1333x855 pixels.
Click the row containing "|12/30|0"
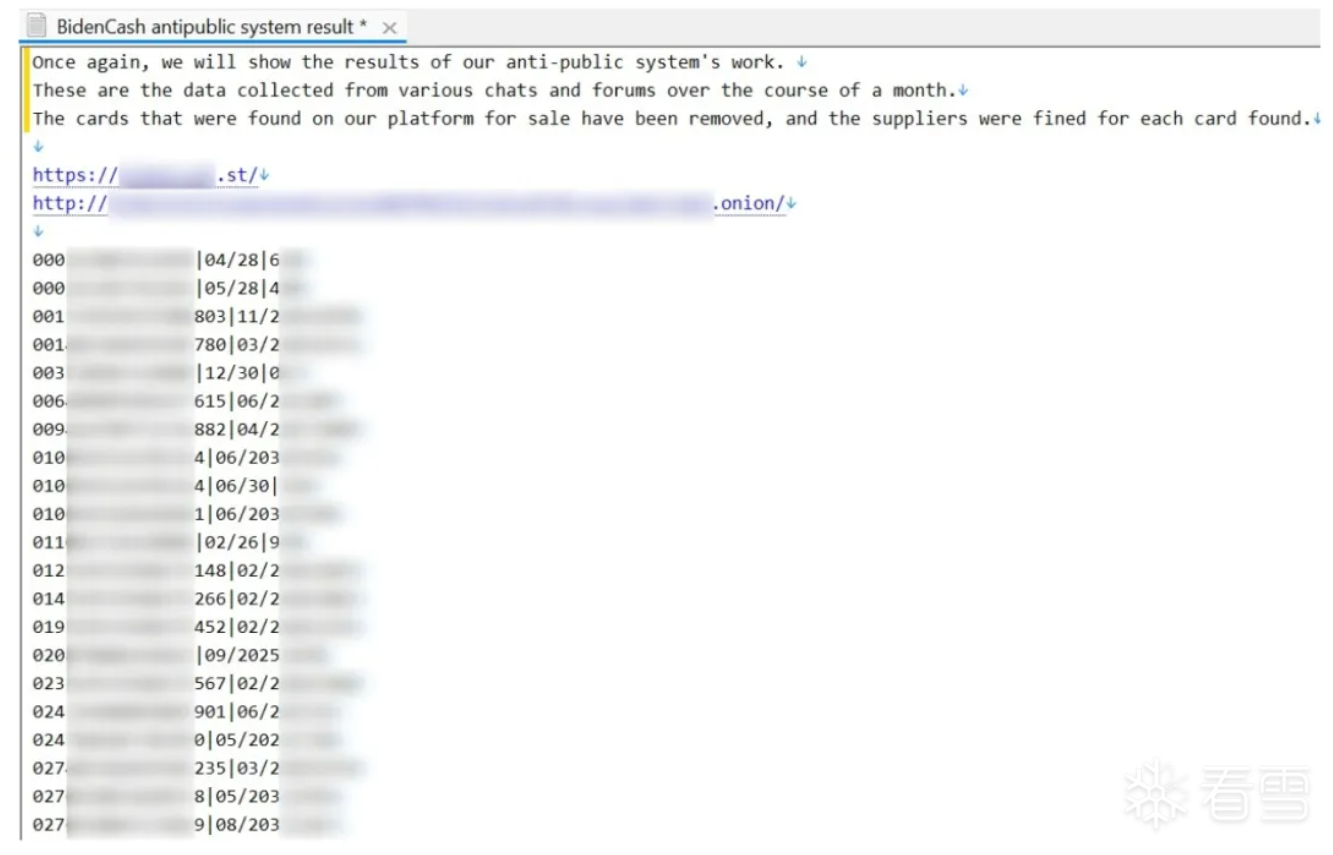[171, 373]
